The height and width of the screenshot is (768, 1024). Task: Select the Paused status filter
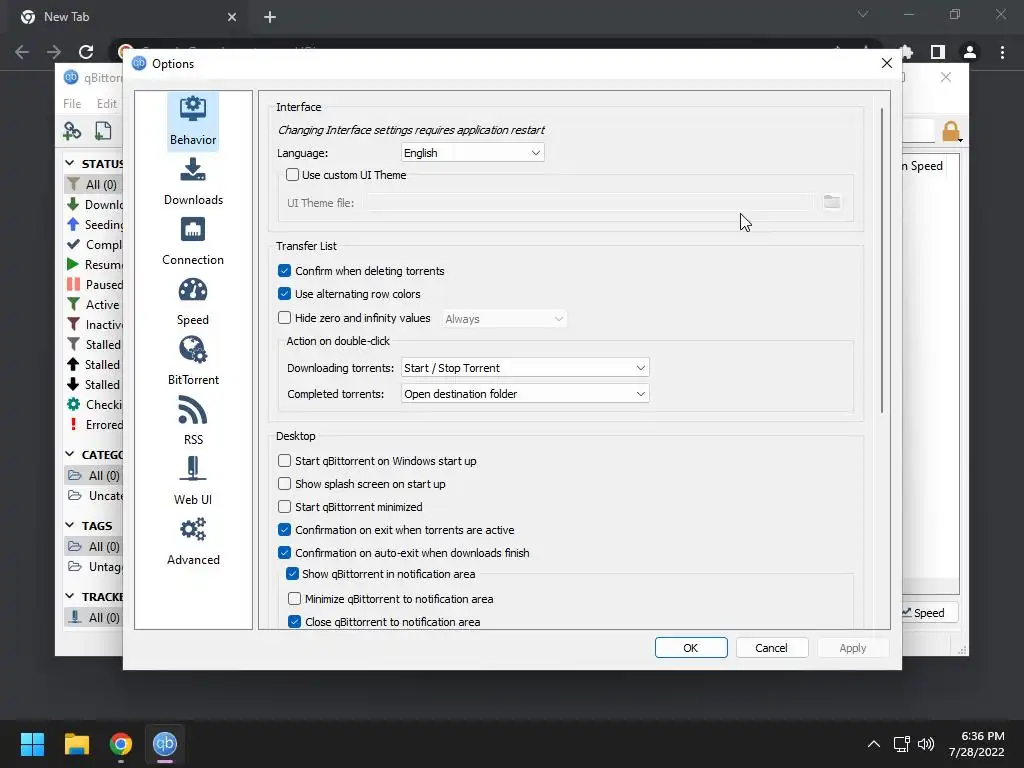[x=94, y=285]
